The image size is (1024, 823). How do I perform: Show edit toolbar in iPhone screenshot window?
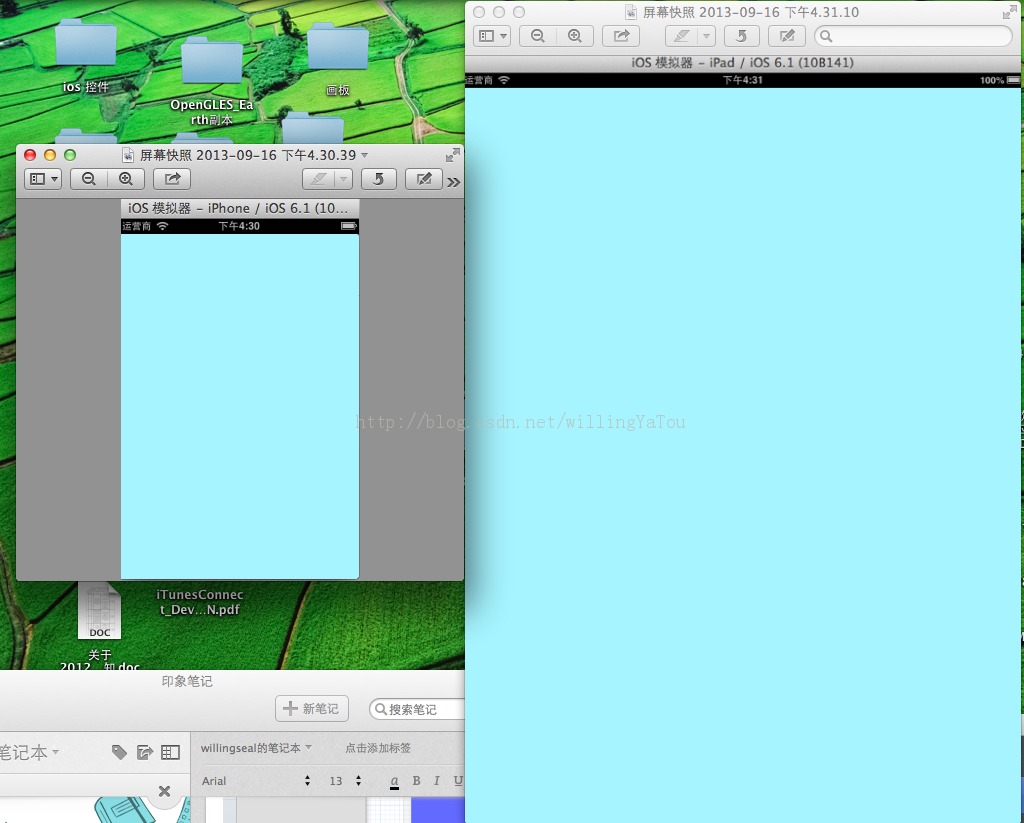click(424, 179)
